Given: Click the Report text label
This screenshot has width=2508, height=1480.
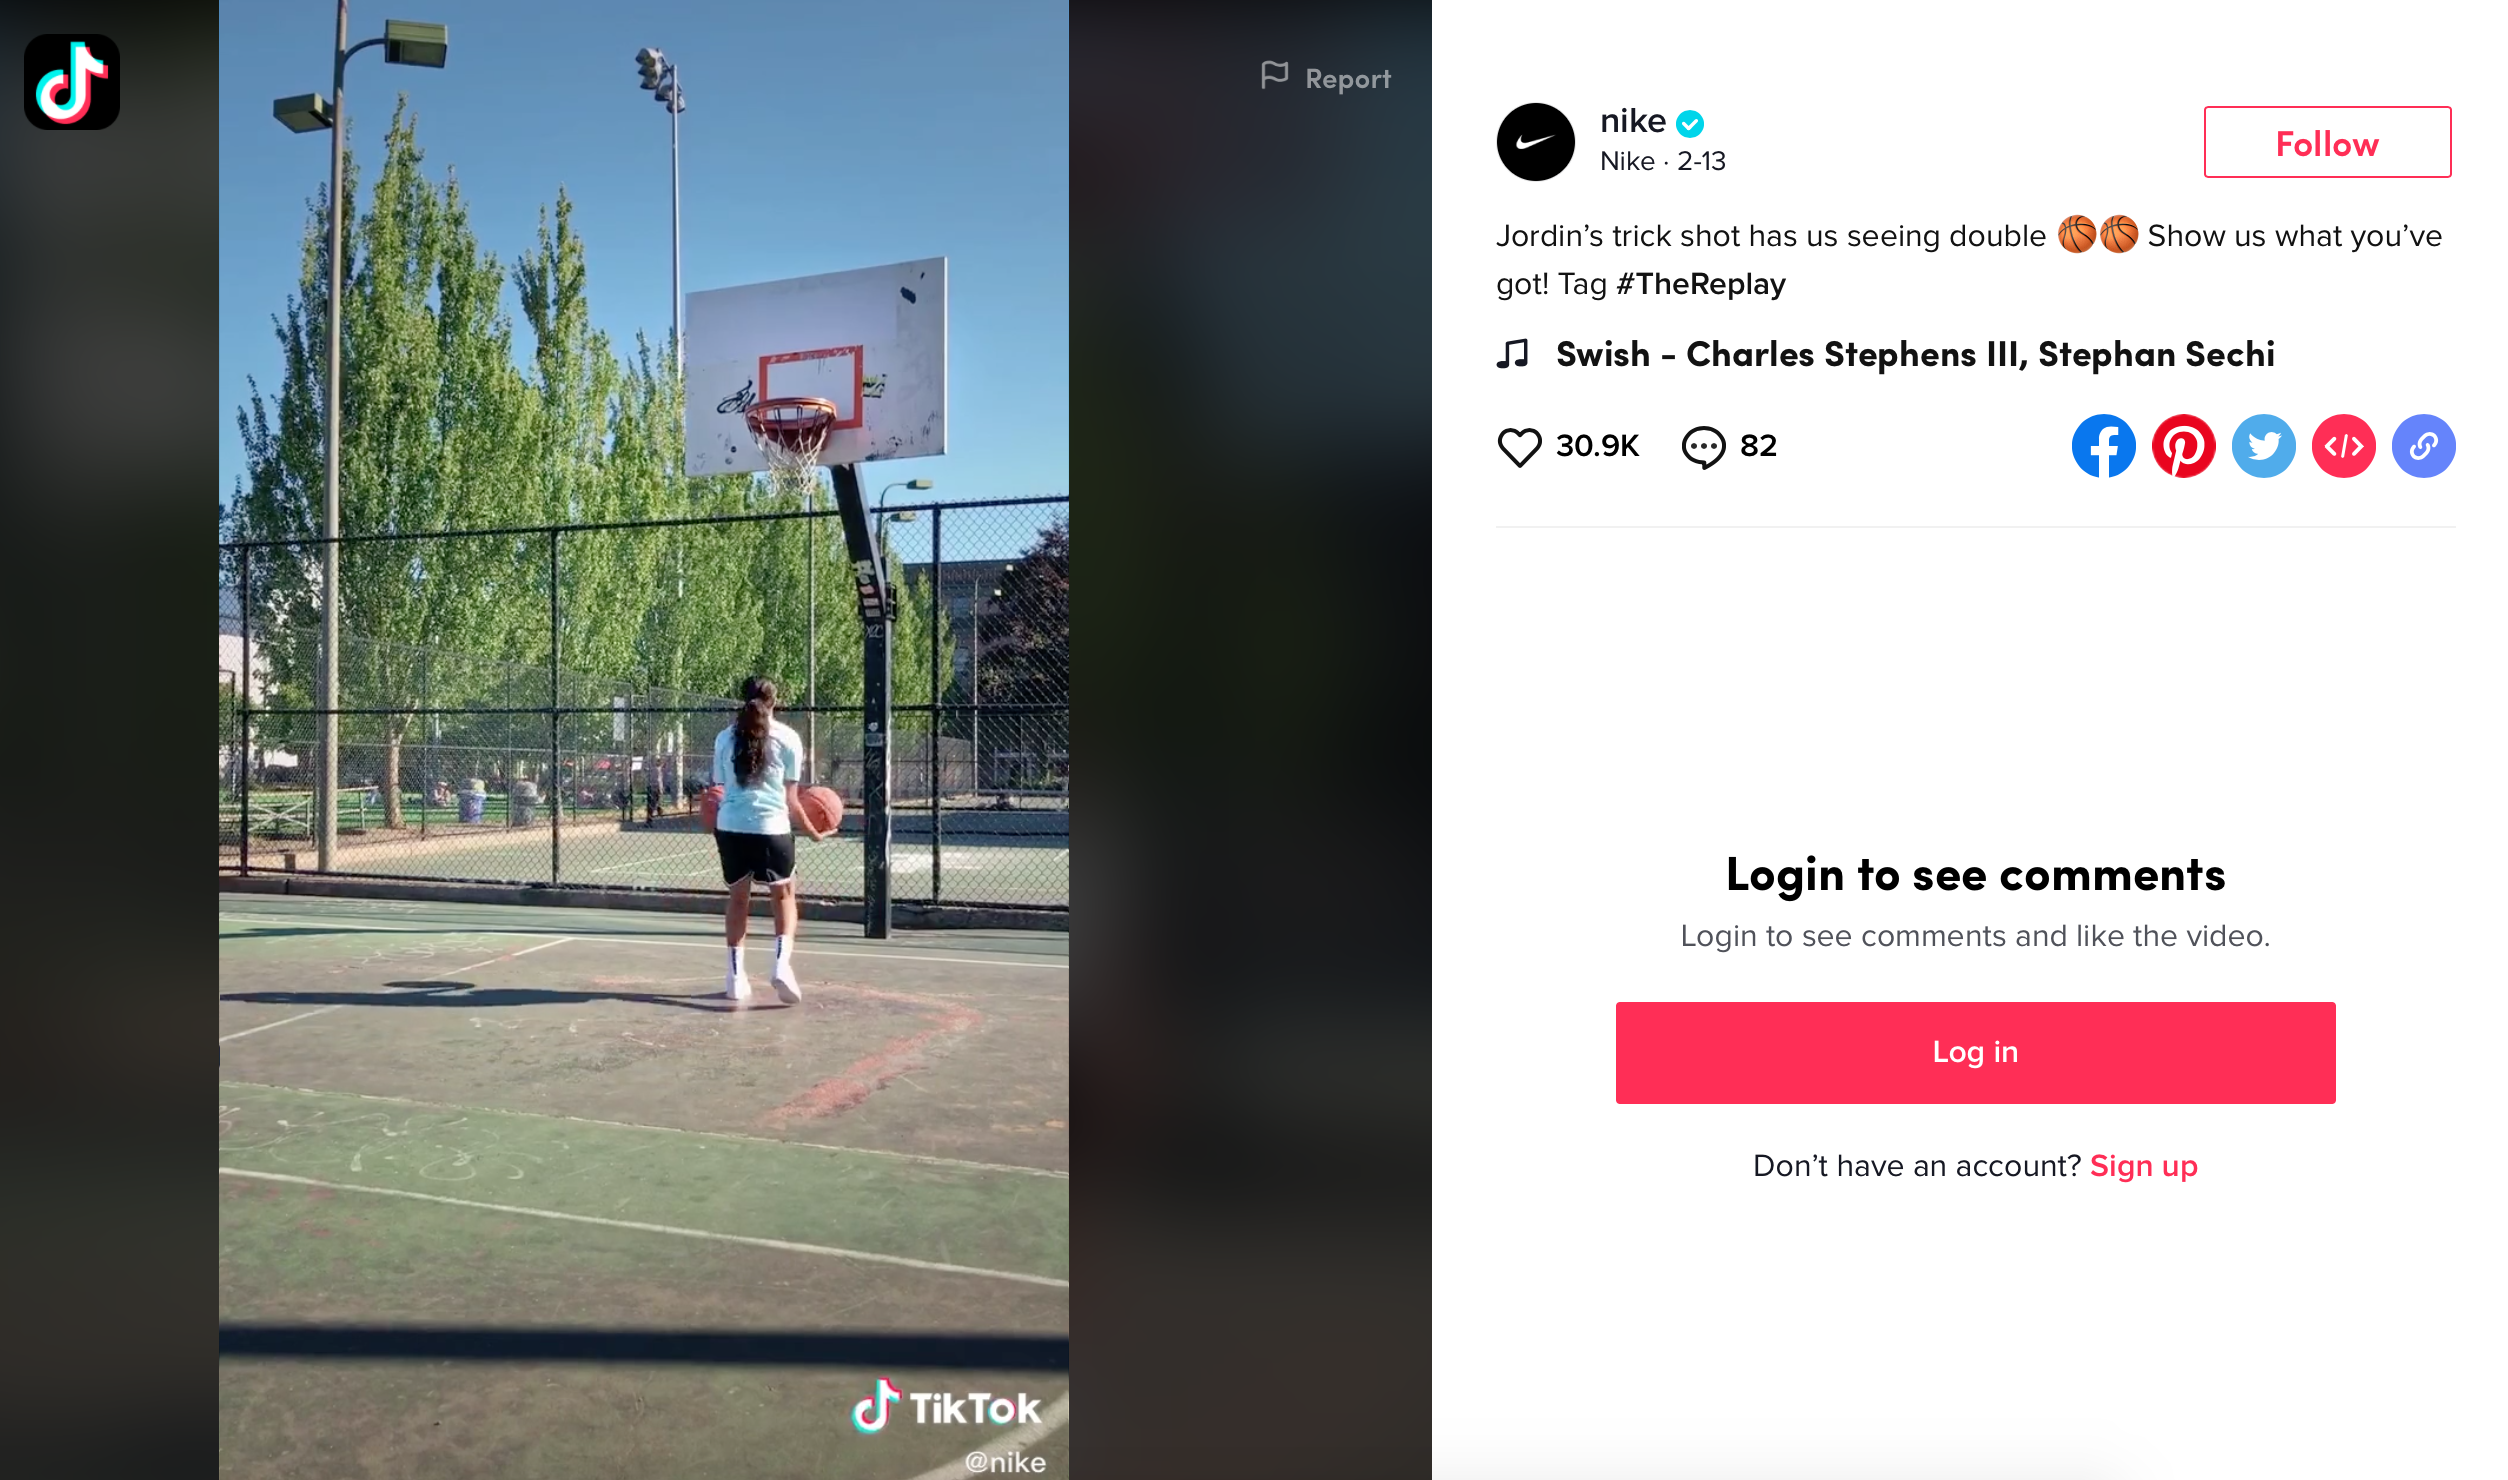Looking at the screenshot, I should click(1347, 79).
